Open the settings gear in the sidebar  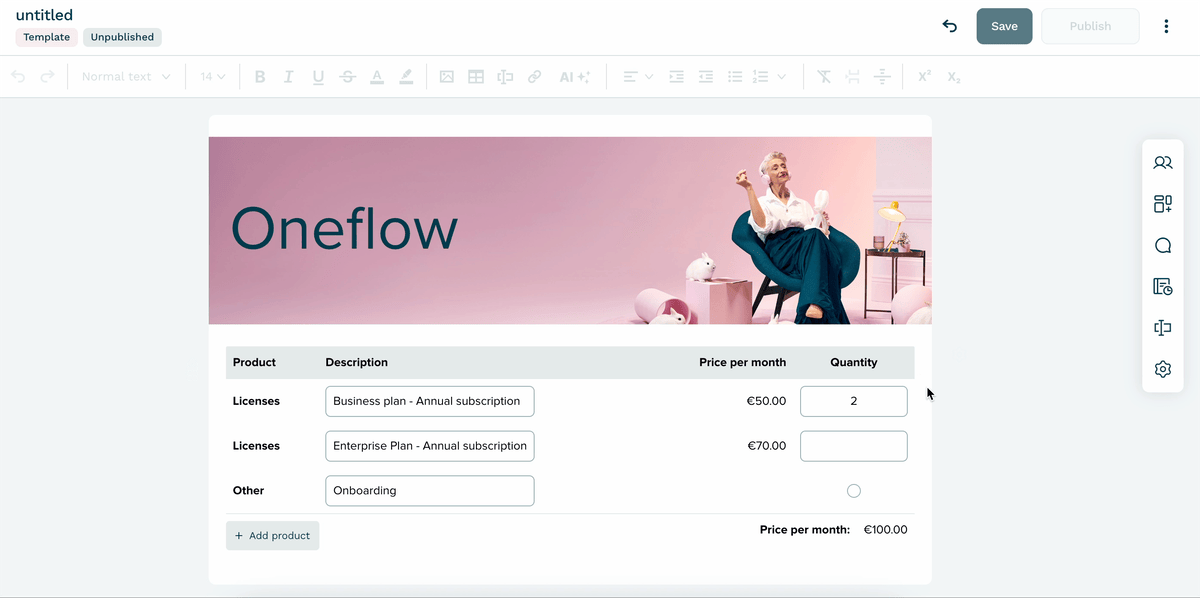point(1163,369)
